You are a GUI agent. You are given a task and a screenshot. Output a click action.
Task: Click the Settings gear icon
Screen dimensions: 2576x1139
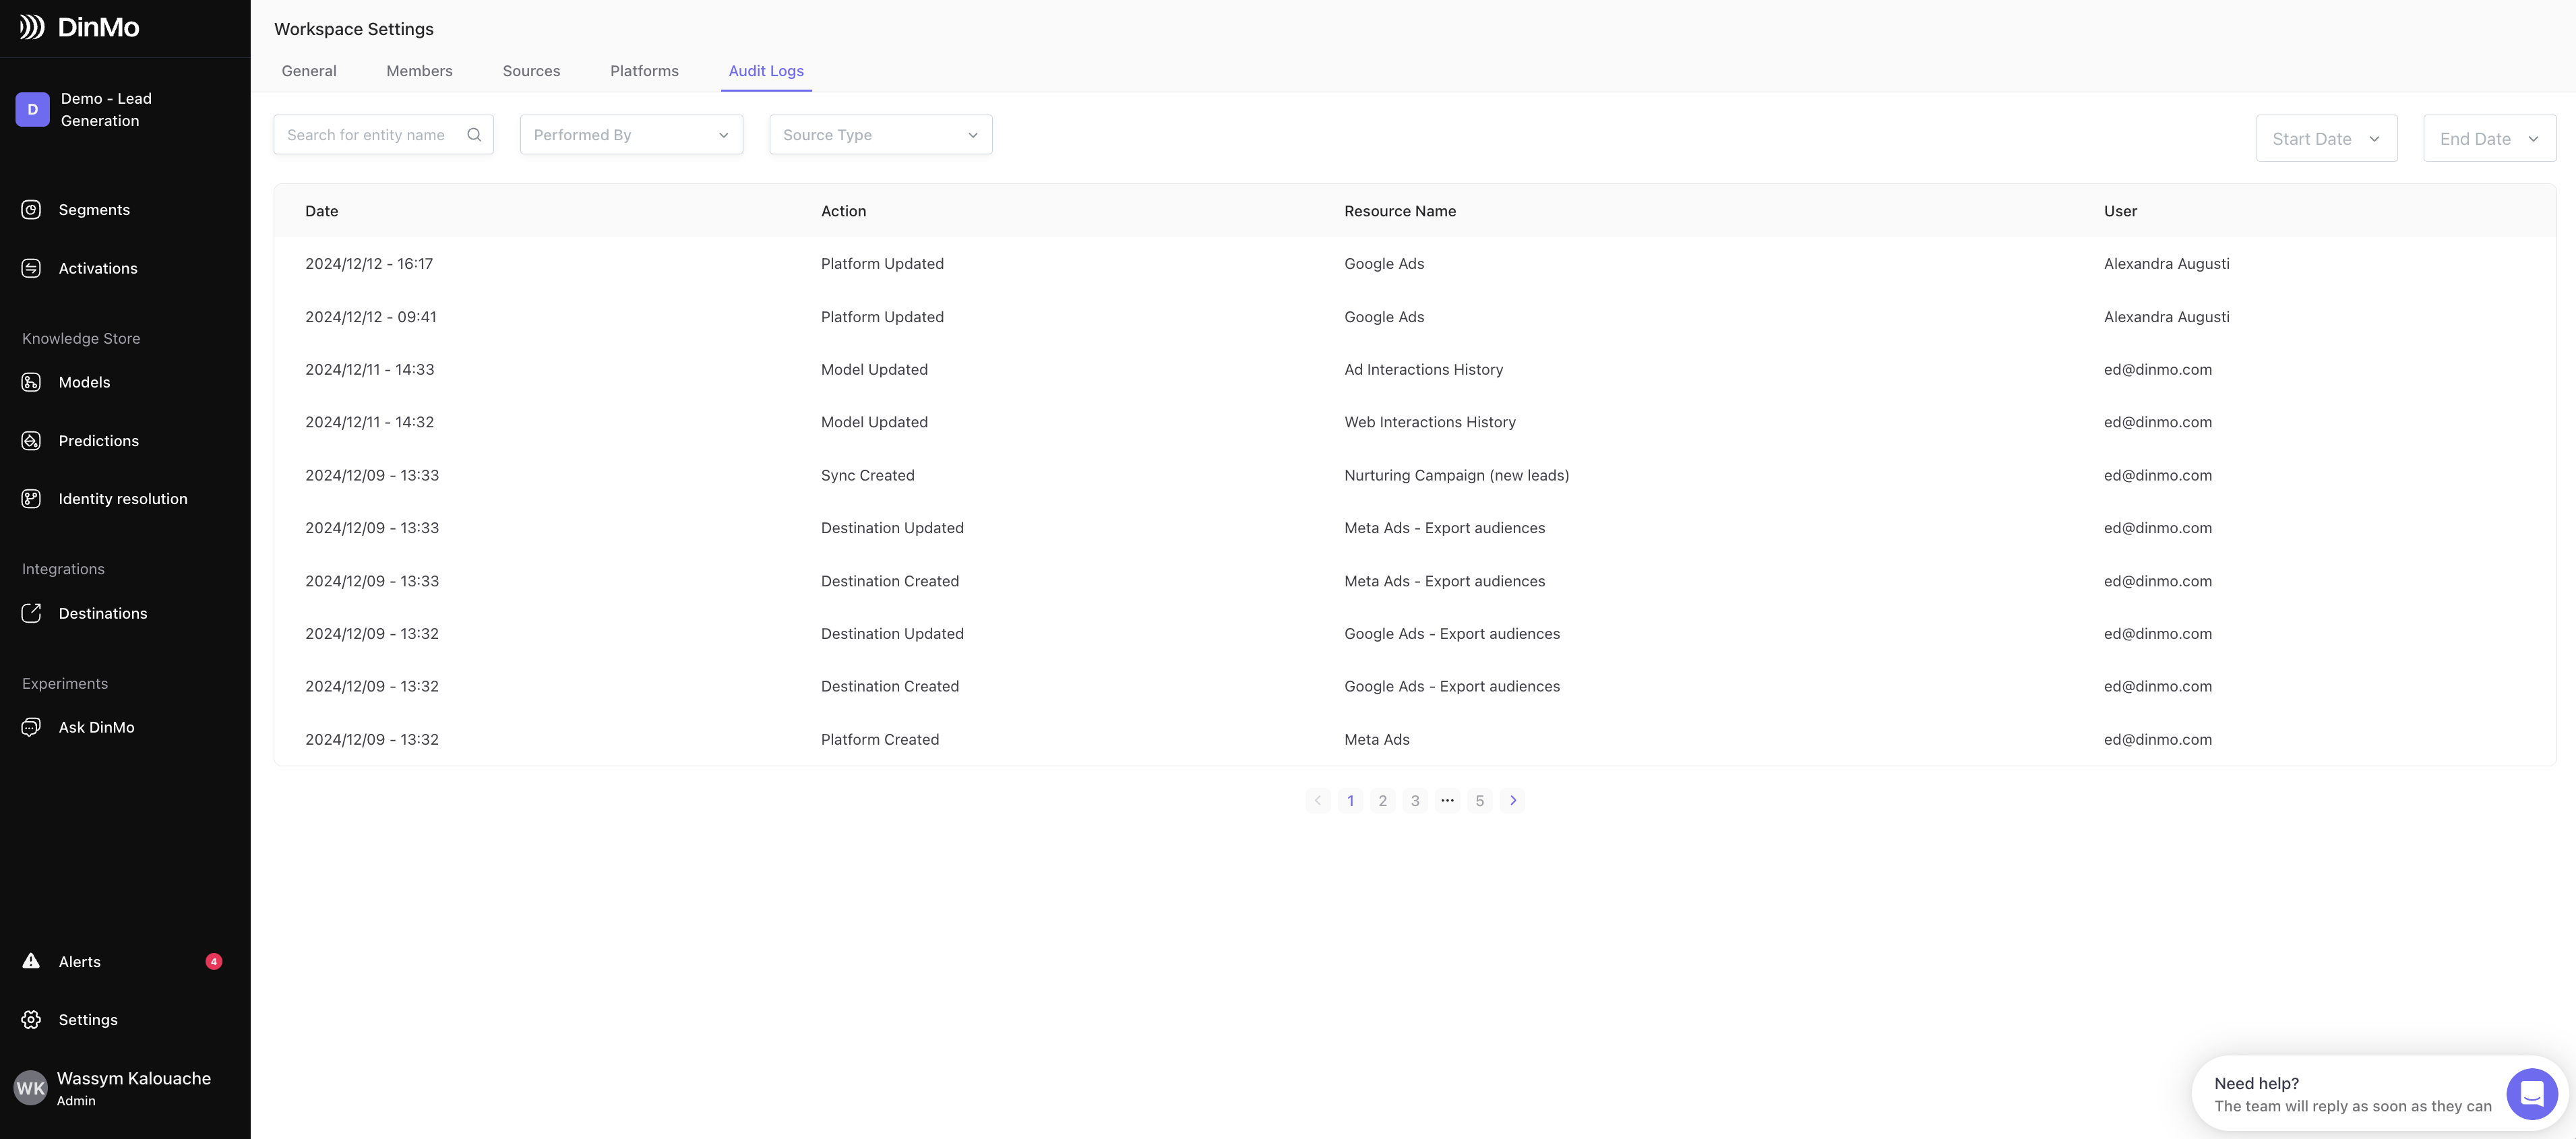coord(31,1020)
